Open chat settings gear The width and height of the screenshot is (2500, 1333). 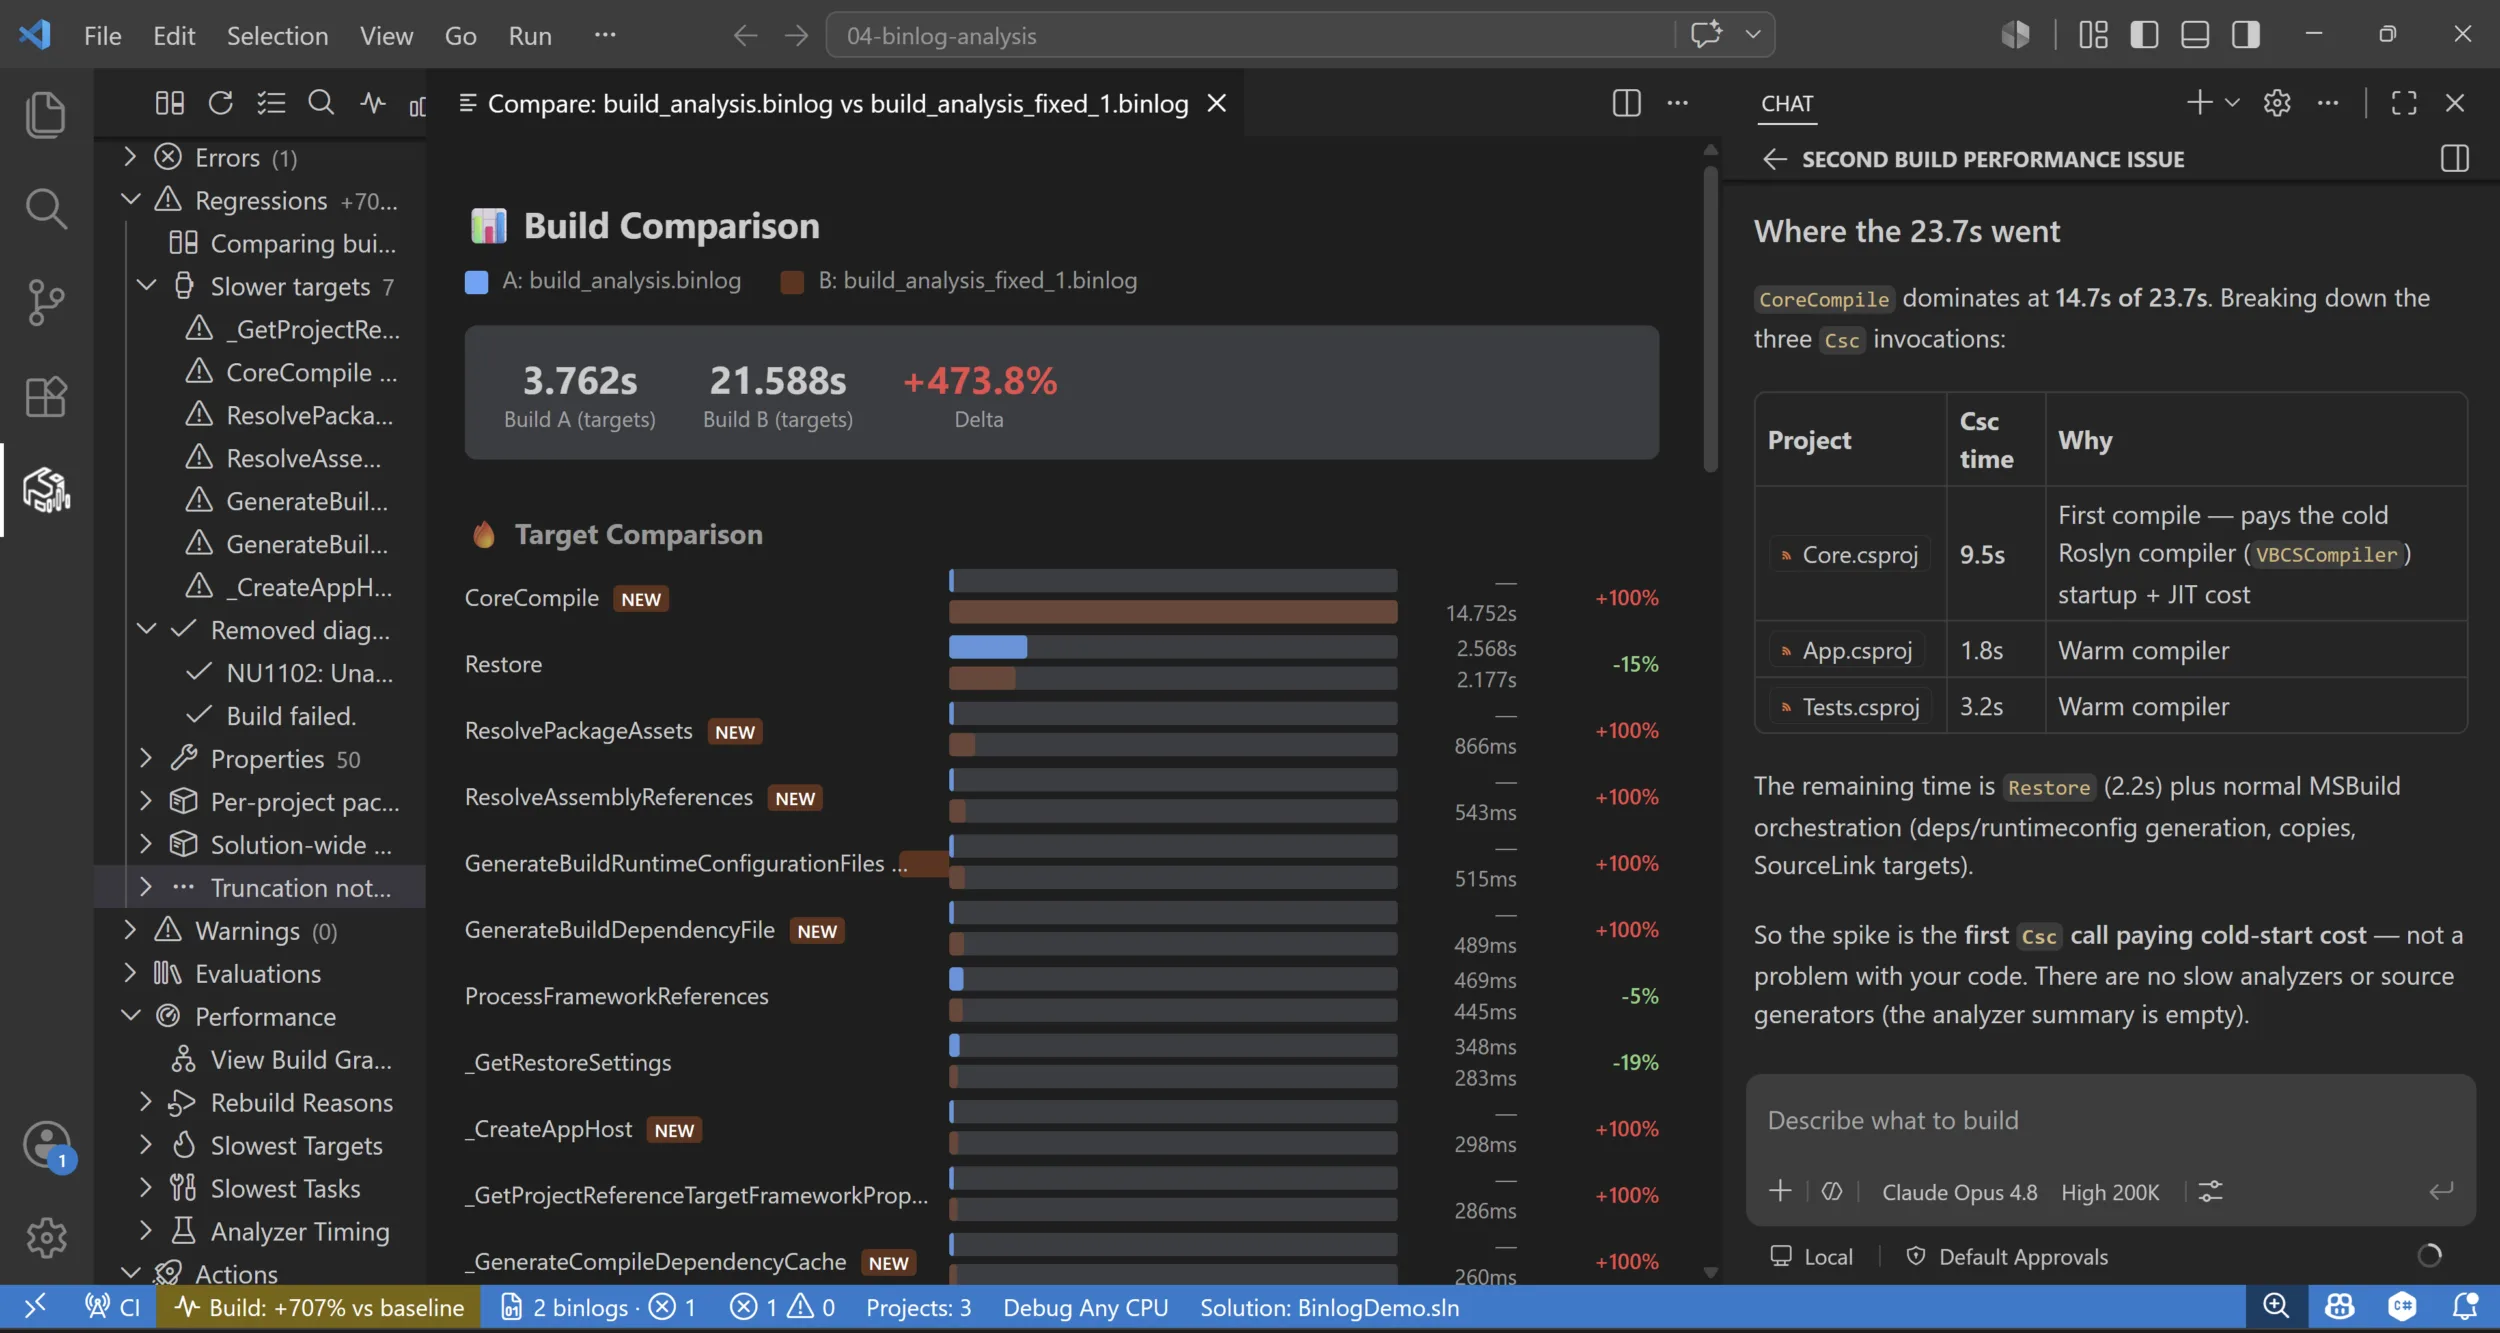click(x=2277, y=103)
